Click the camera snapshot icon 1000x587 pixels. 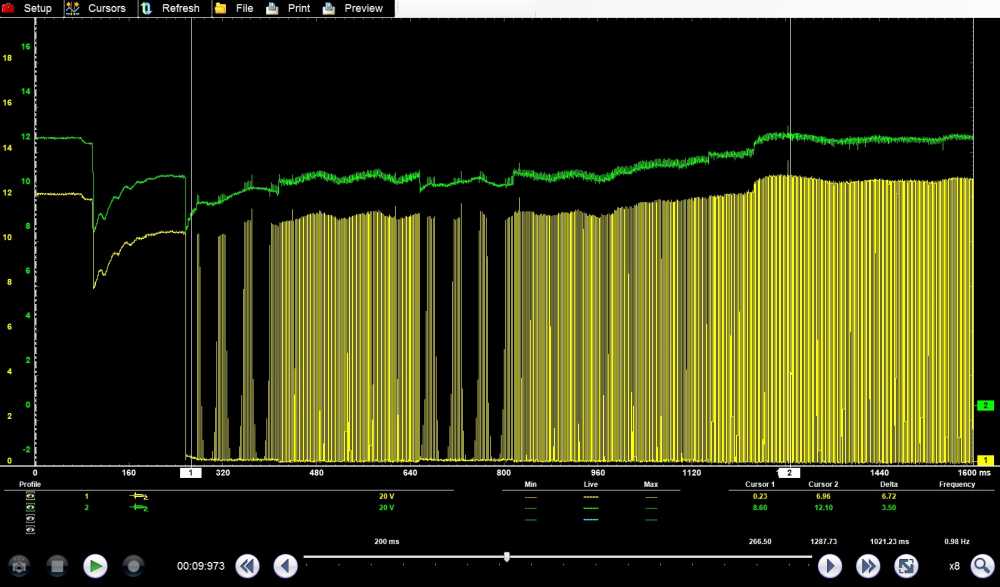click(x=18, y=566)
